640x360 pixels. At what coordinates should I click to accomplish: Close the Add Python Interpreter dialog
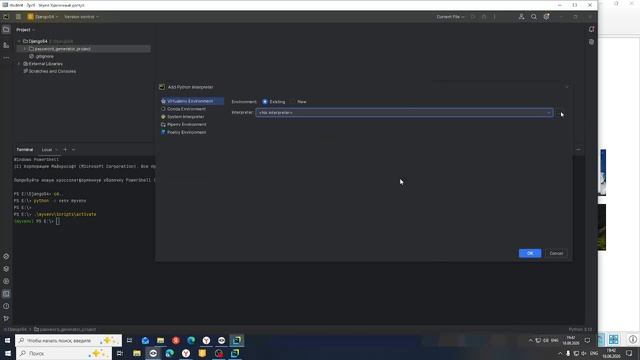tap(567, 87)
